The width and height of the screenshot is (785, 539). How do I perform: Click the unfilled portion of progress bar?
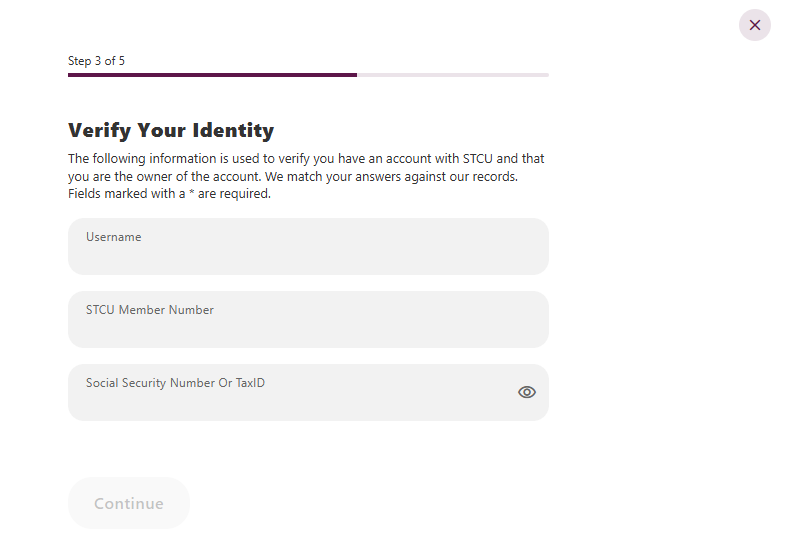pos(453,75)
